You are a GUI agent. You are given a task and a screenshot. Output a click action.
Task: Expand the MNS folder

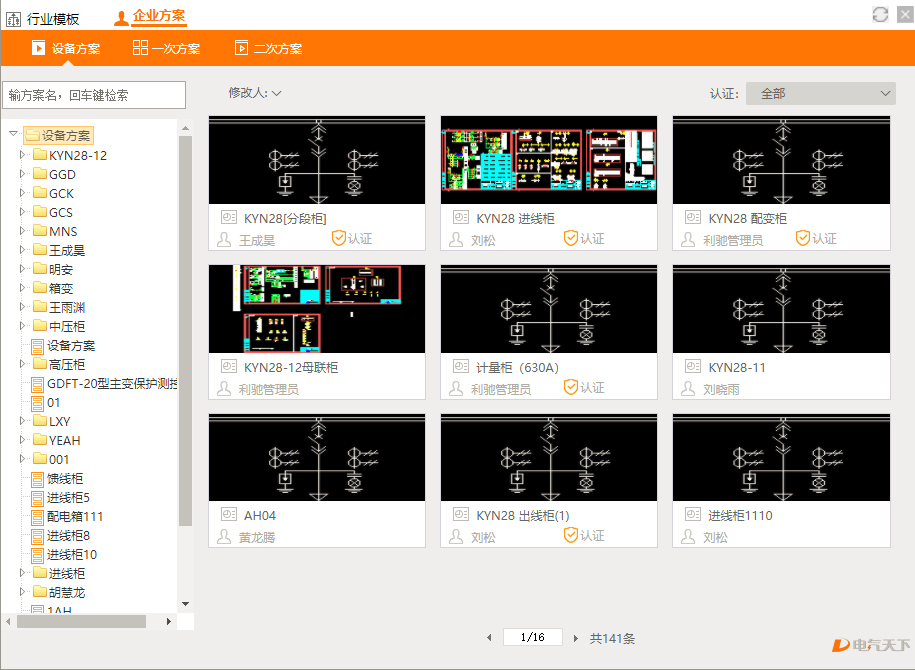[22, 231]
